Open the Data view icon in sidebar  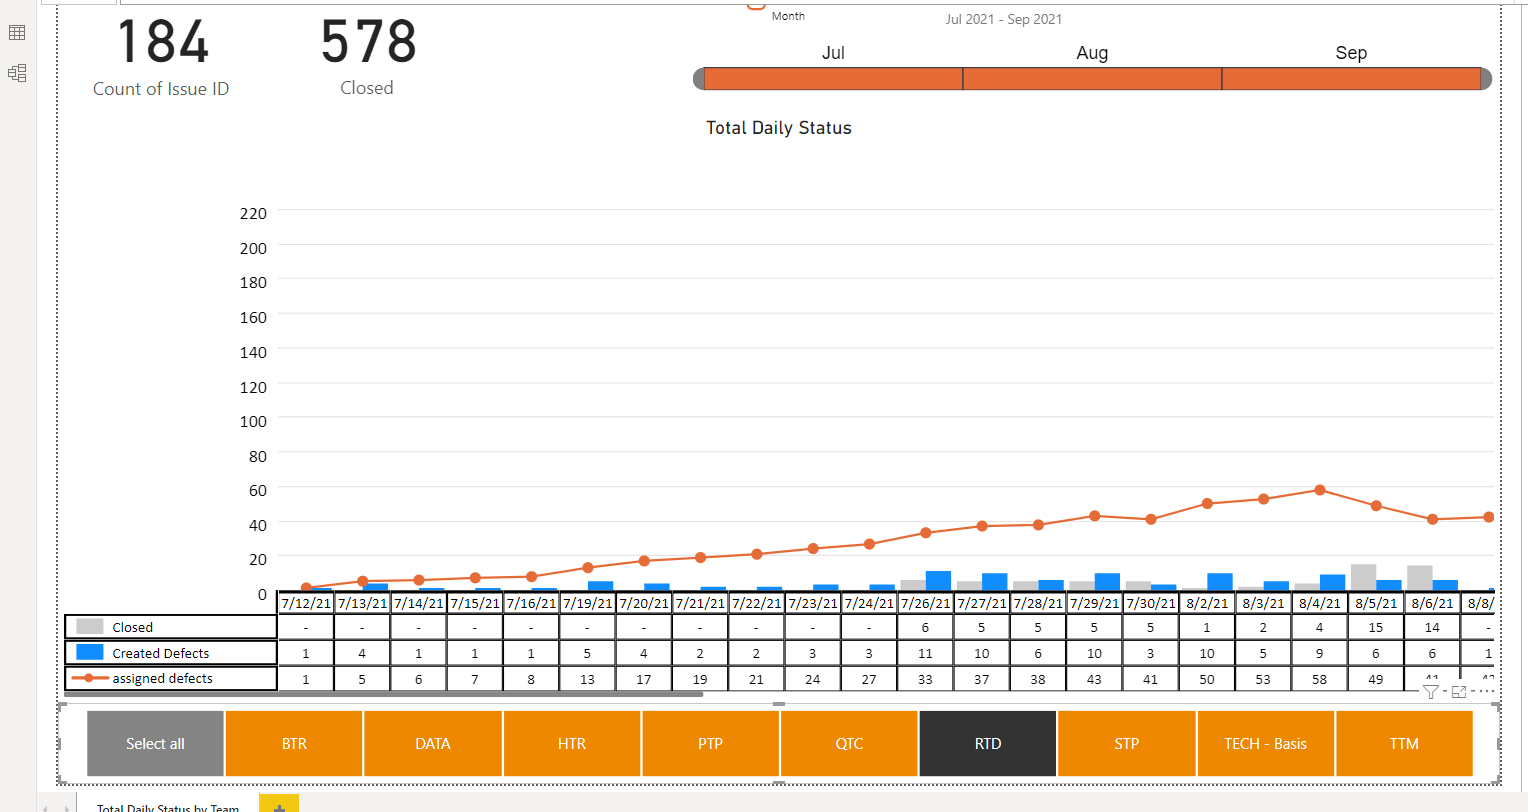click(17, 33)
